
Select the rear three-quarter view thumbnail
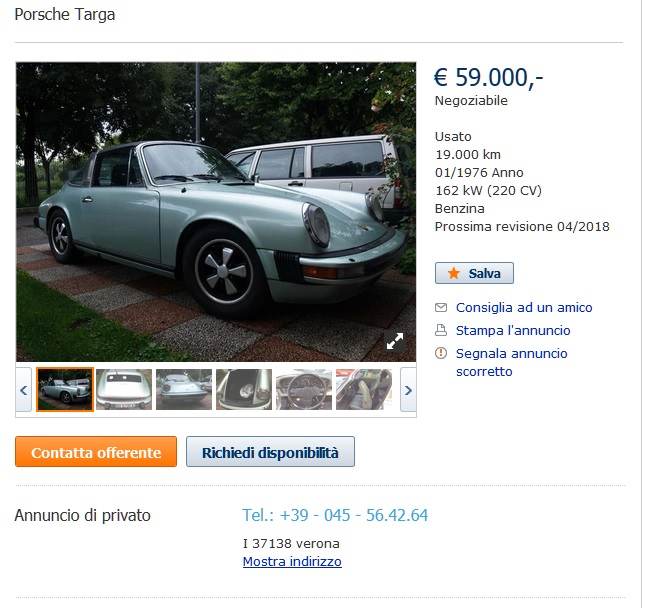(x=184, y=390)
